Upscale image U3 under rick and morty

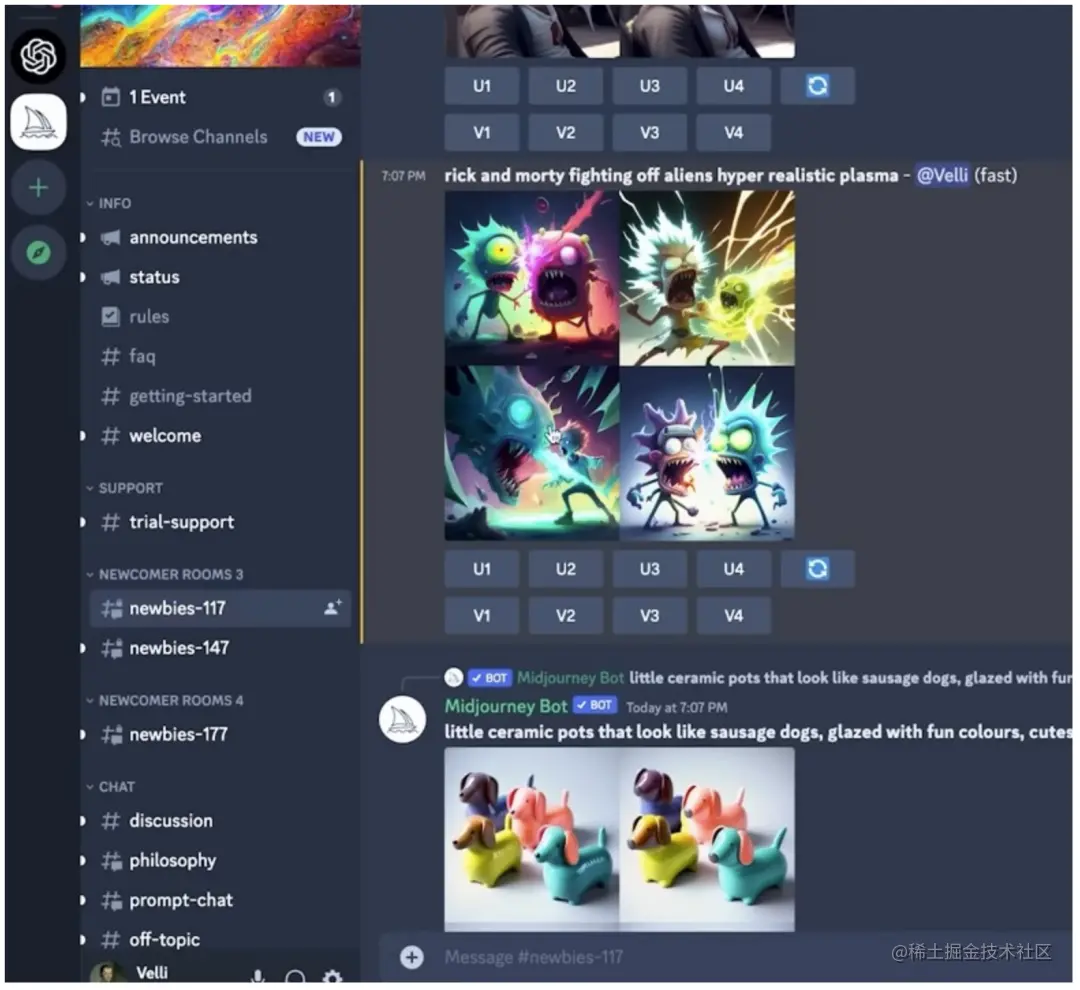point(650,569)
